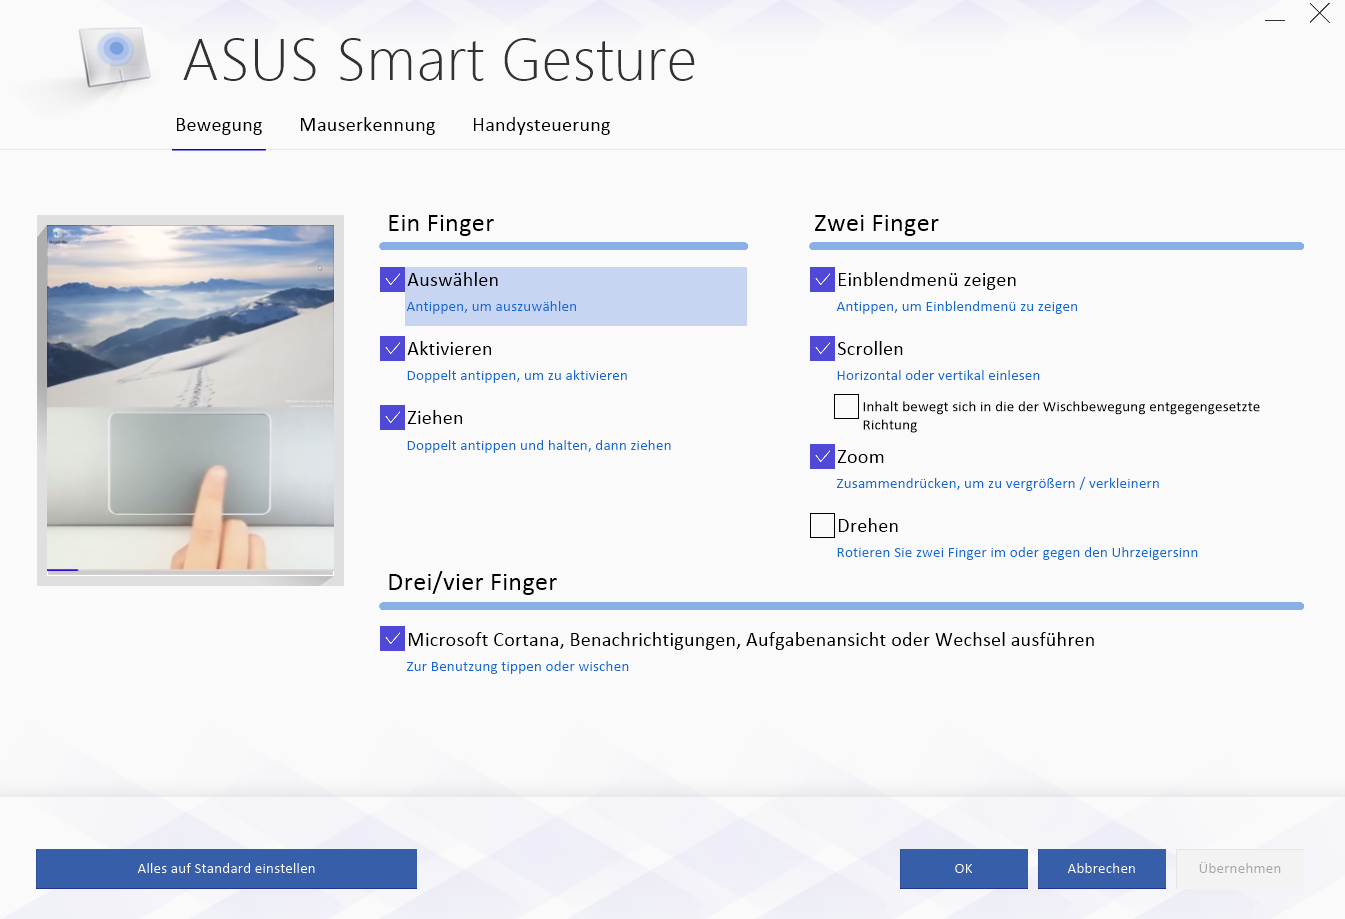Click the 'Zoom' label text
The image size is (1345, 919).
[861, 457]
